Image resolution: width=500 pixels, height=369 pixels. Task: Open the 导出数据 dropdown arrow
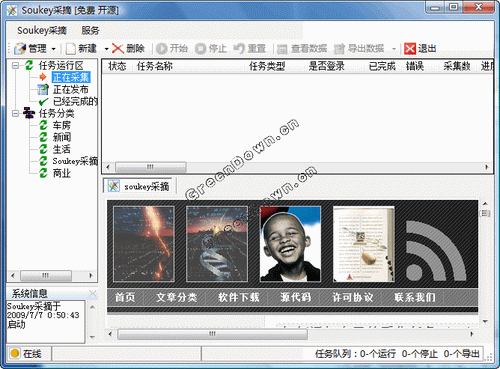(394, 49)
